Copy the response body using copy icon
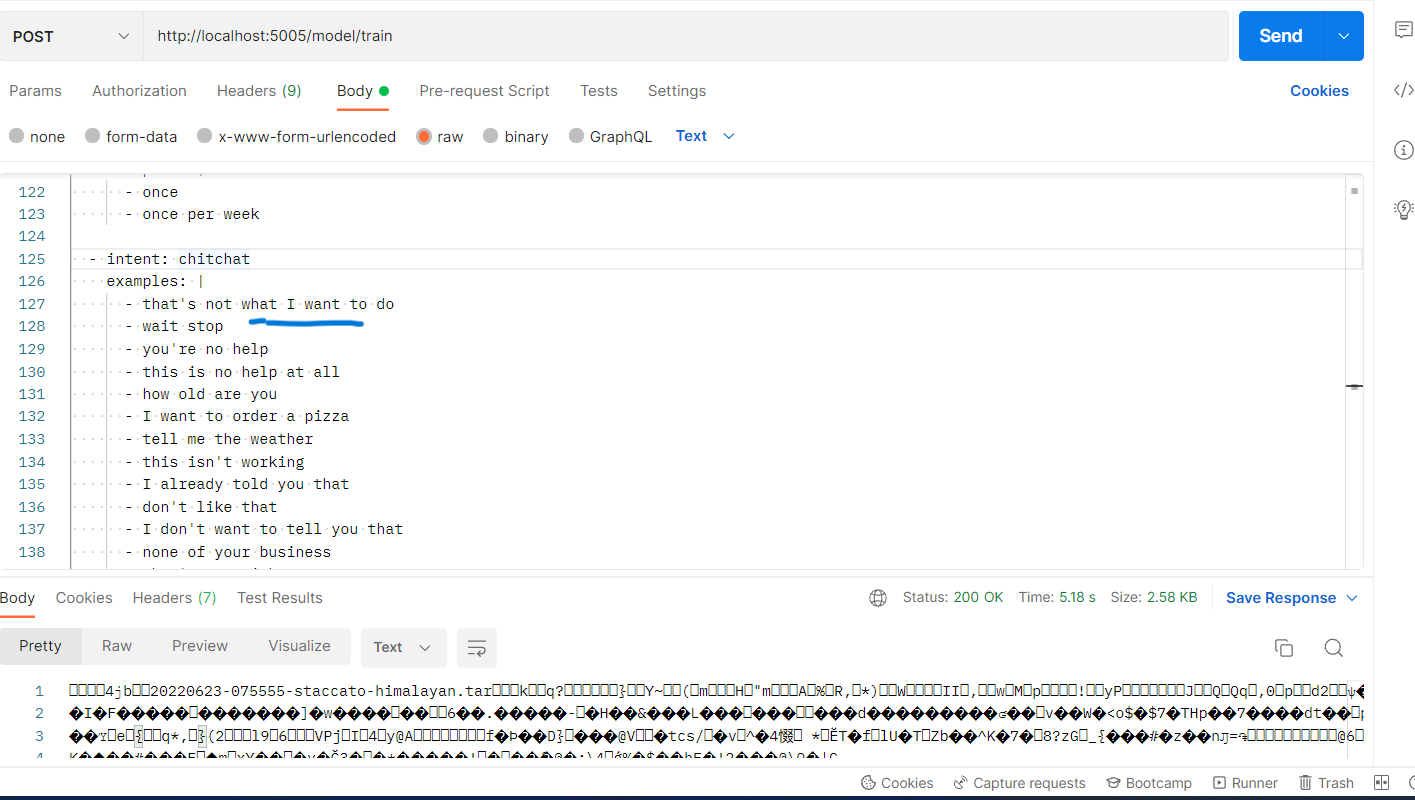Screen dimensions: 1415x800 [1284, 648]
